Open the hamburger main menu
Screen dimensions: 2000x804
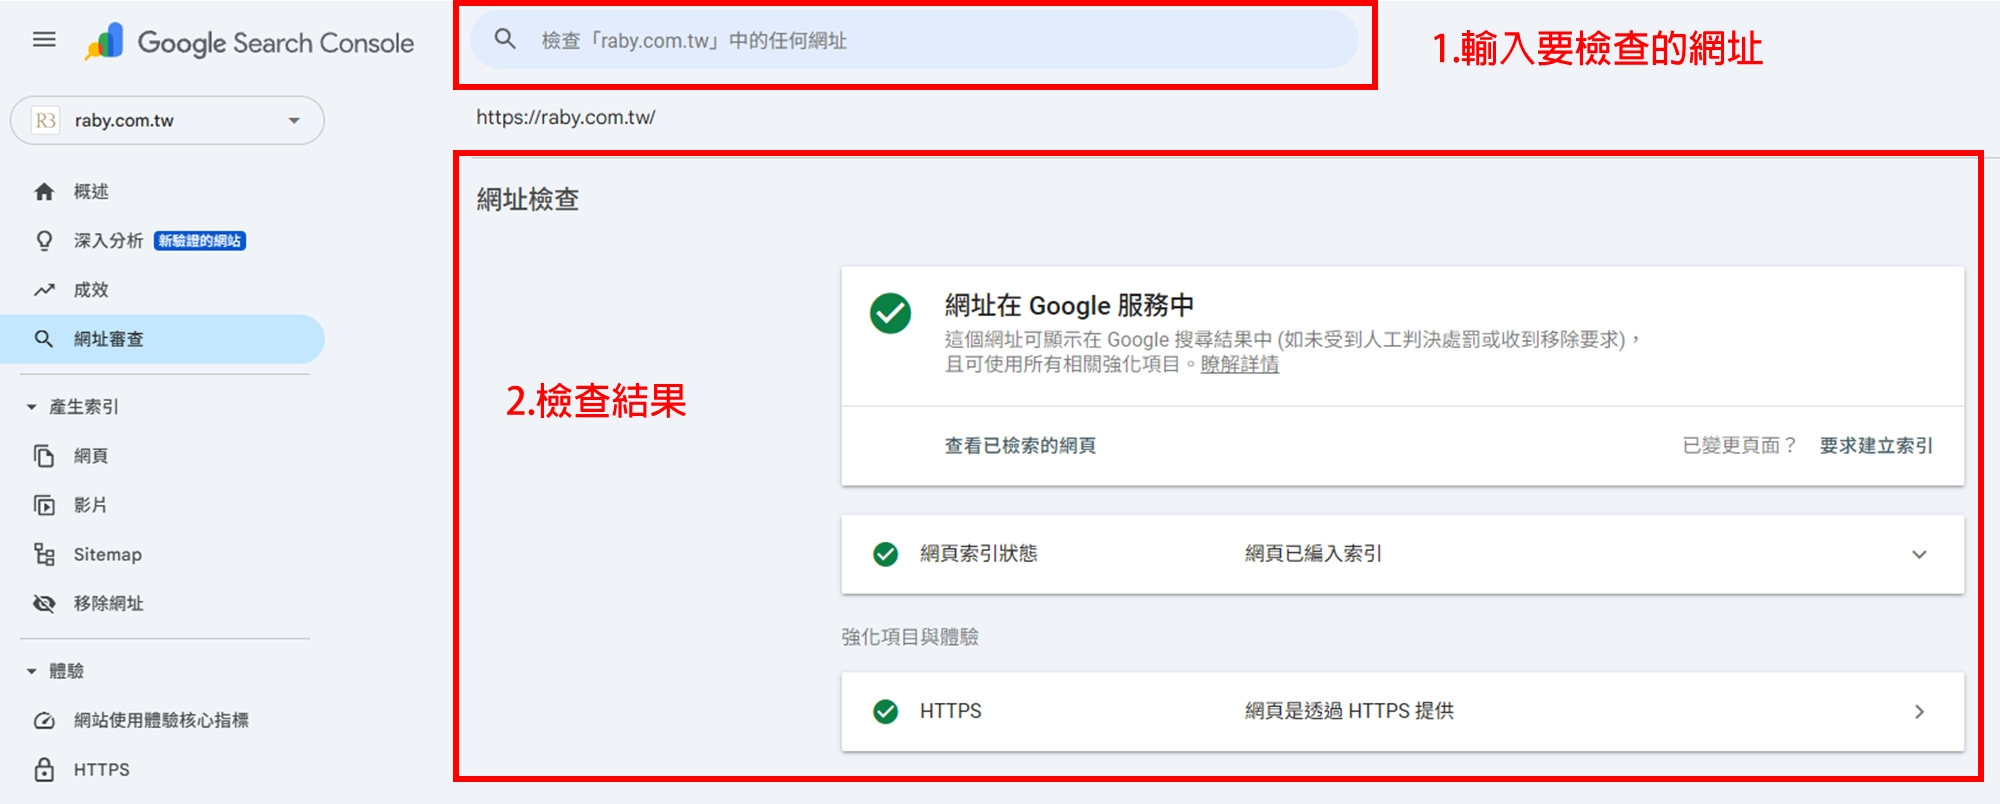(x=44, y=40)
